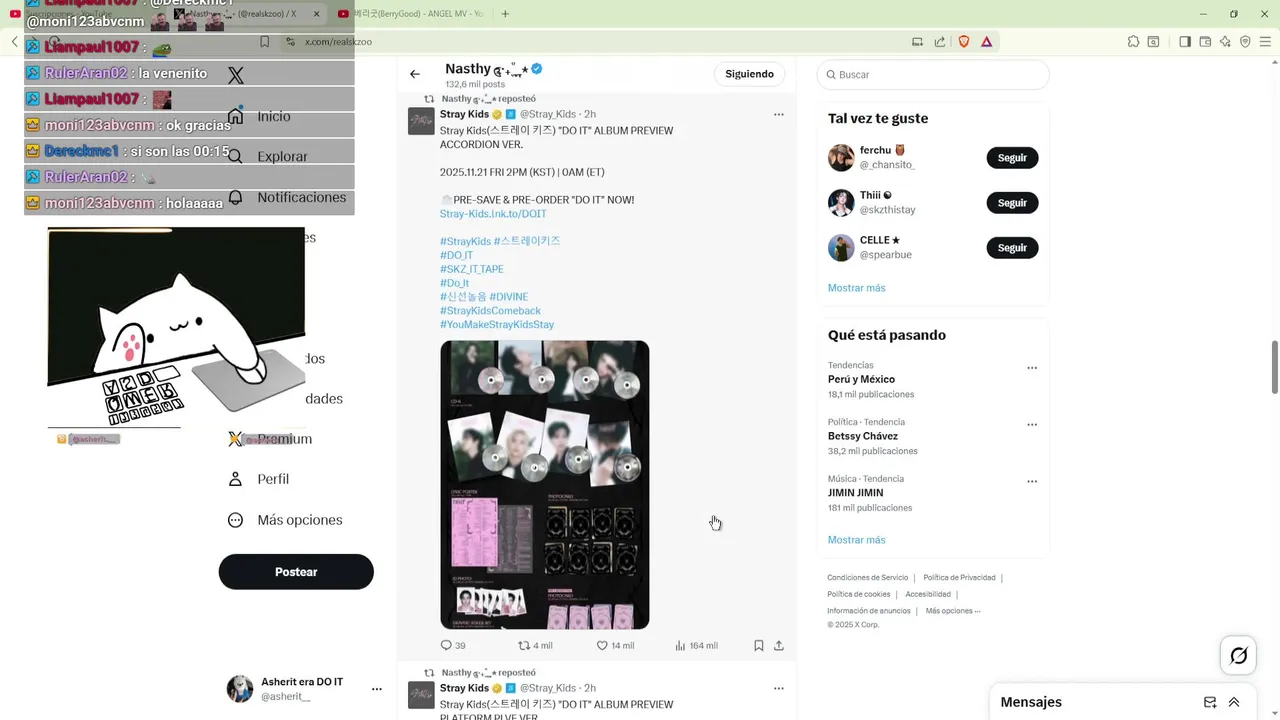Open more options on PLATFORM PLVE VER. post
1280x720 pixels.
[x=779, y=688]
